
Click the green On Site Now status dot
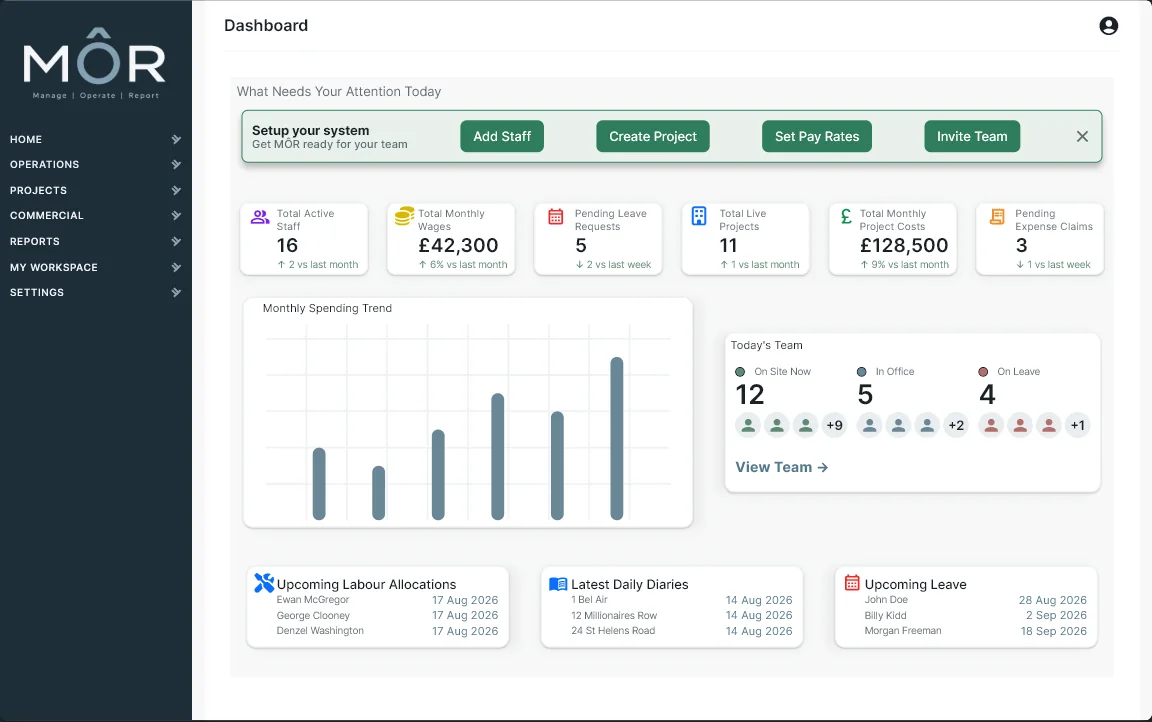pos(740,372)
